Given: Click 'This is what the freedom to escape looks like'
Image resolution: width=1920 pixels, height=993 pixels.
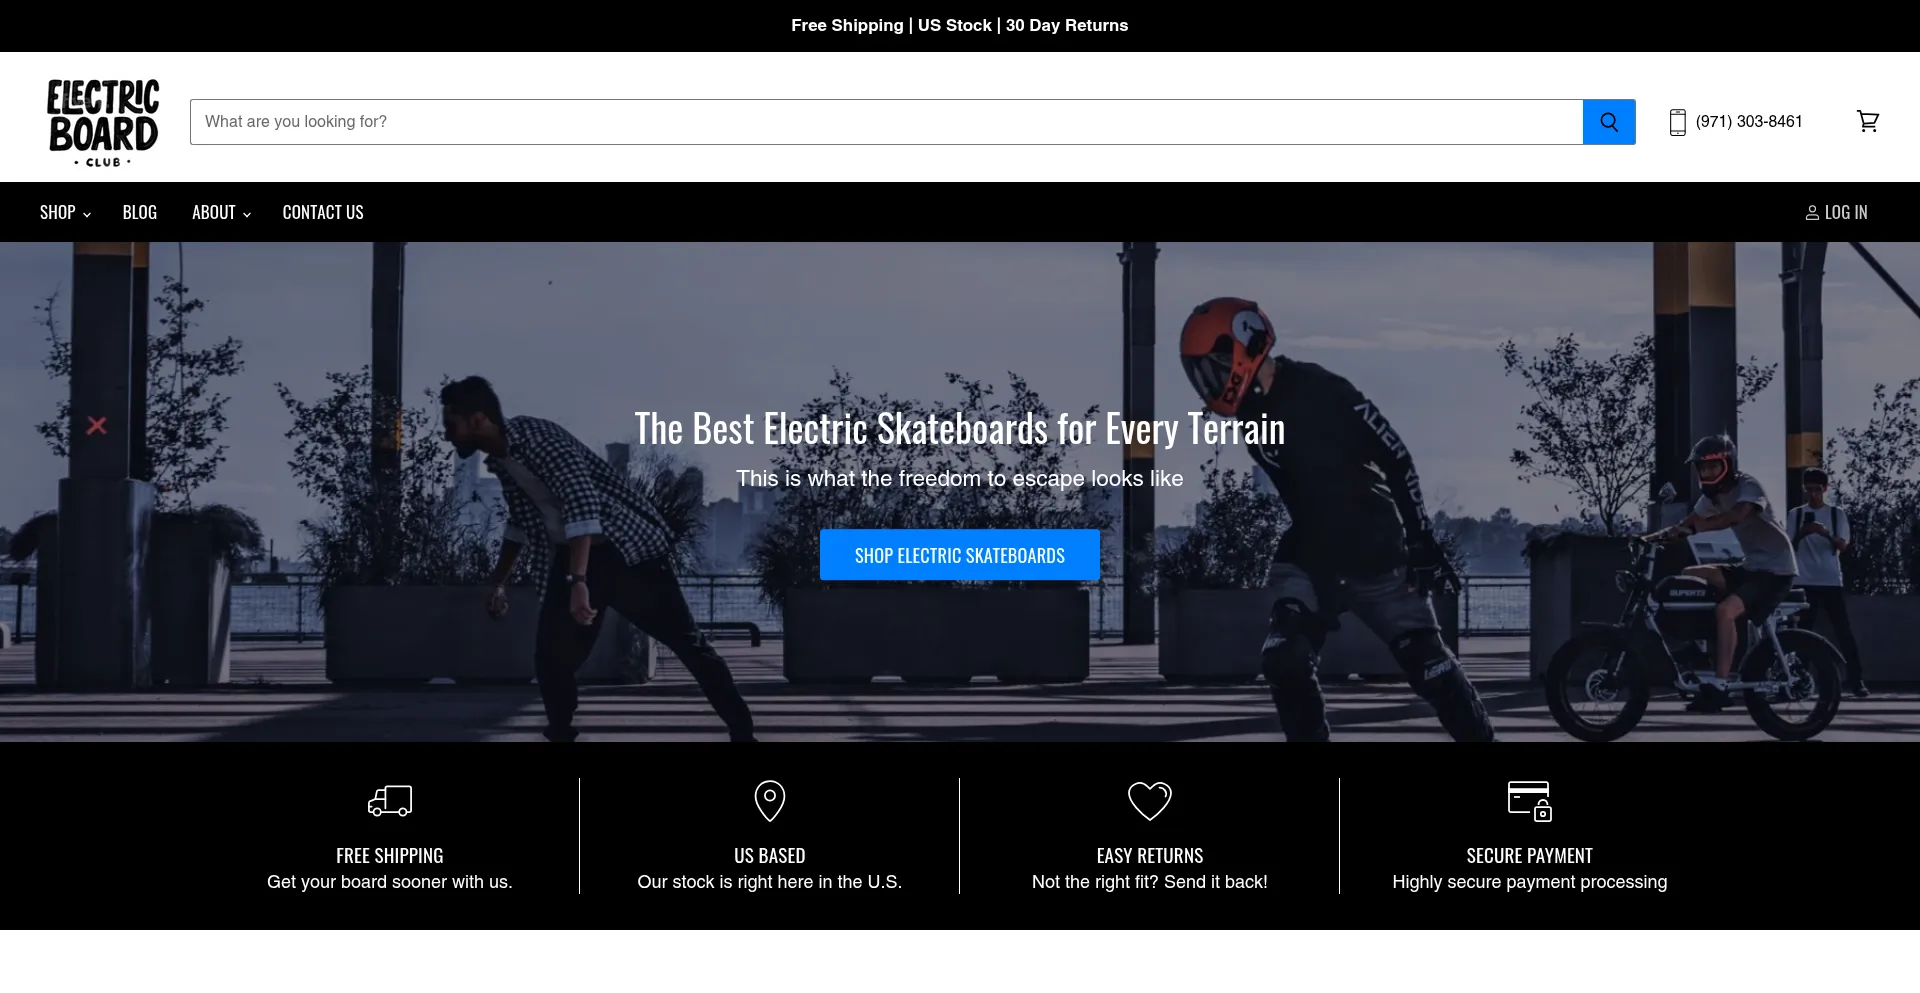Looking at the screenshot, I should click(x=960, y=479).
